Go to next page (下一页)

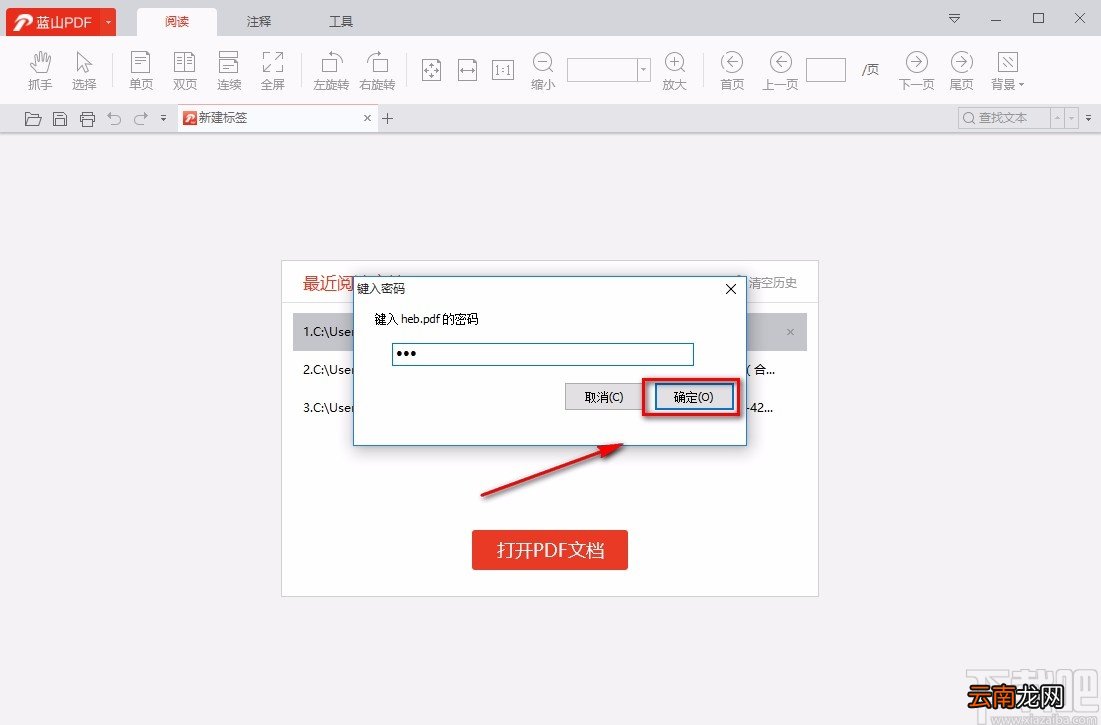[x=916, y=70]
